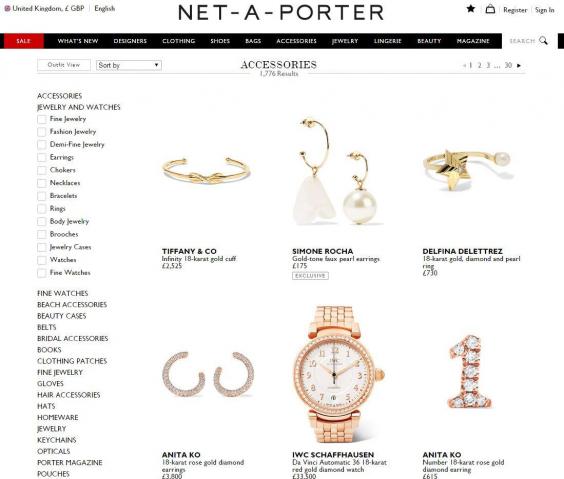Open the Hair Accessories category
564x479 pixels.
coord(69,395)
